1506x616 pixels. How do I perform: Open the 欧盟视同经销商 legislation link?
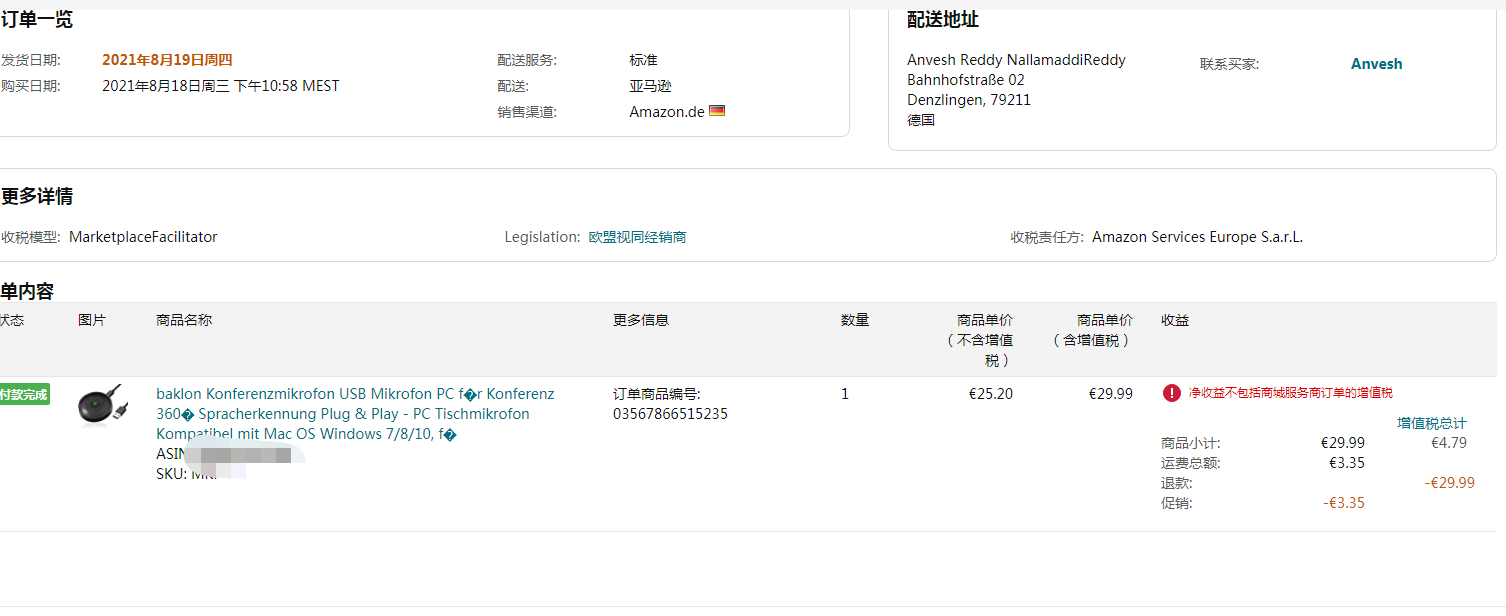tap(637, 237)
